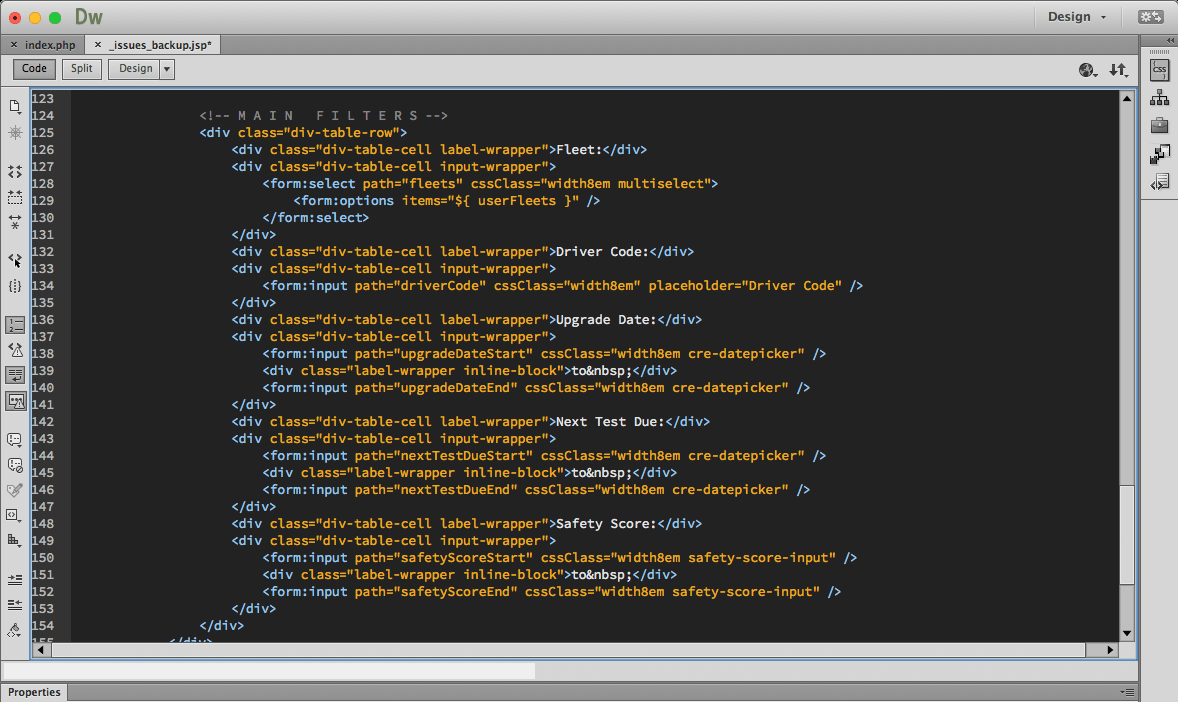Open the Open Documents list icon
The height and width of the screenshot is (702, 1178).
(x=15, y=107)
